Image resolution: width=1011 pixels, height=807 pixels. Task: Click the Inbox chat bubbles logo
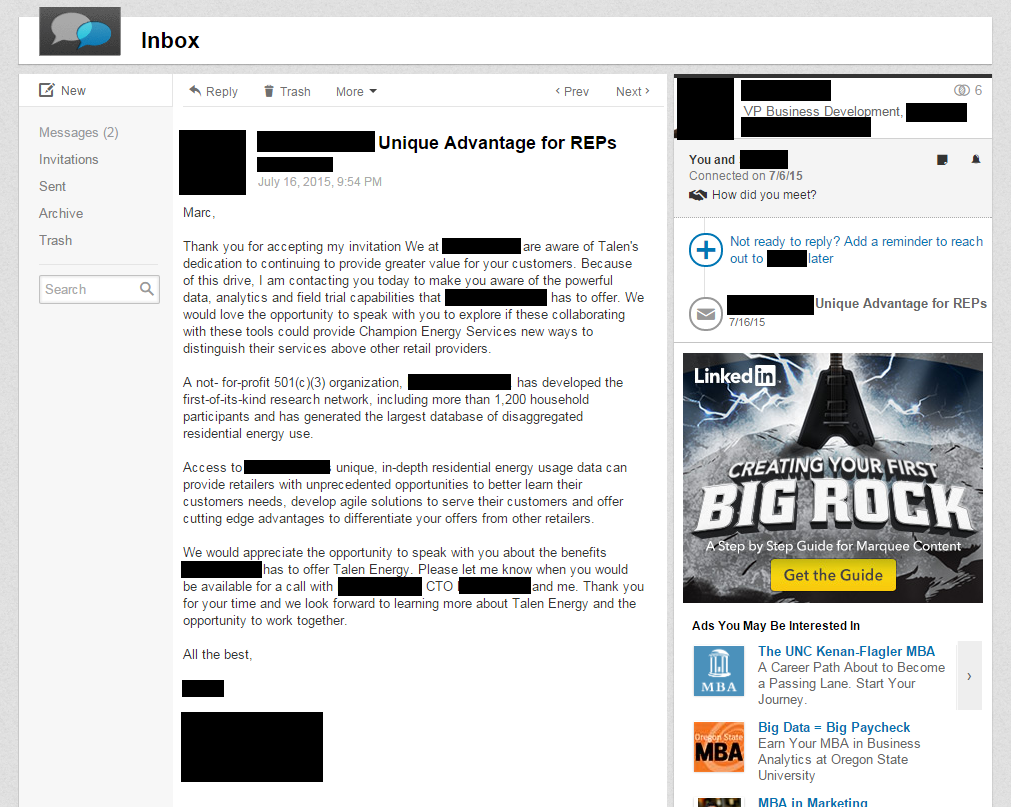(80, 31)
